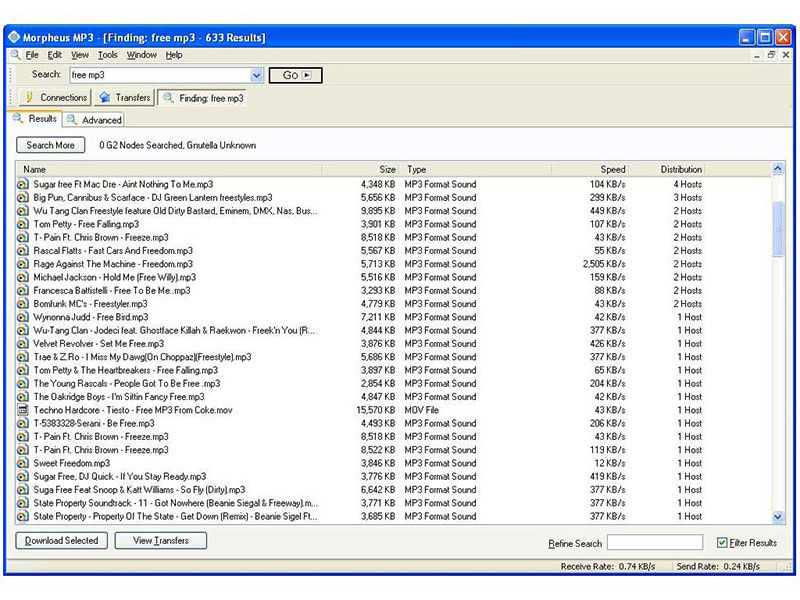Switch to the Advanced tab

[94, 120]
